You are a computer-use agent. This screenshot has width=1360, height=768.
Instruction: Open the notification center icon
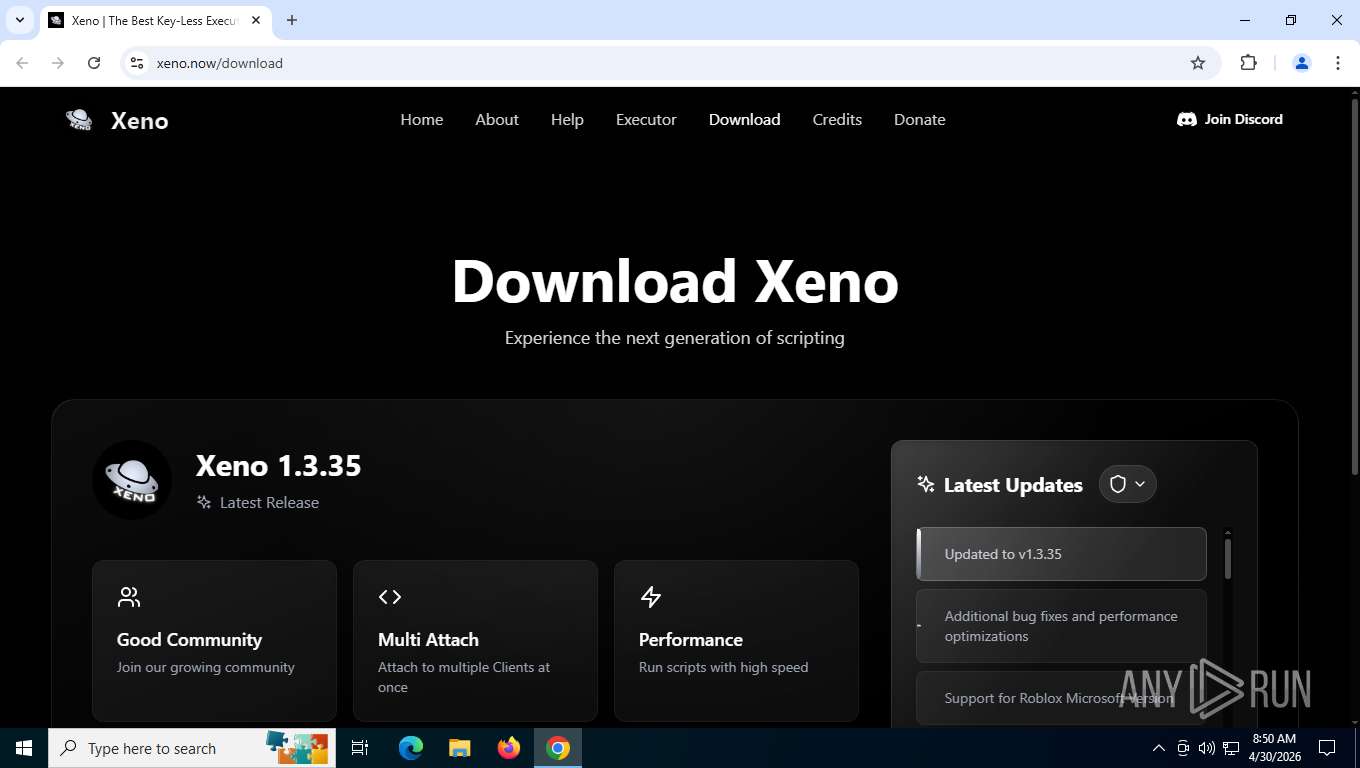point(1327,748)
